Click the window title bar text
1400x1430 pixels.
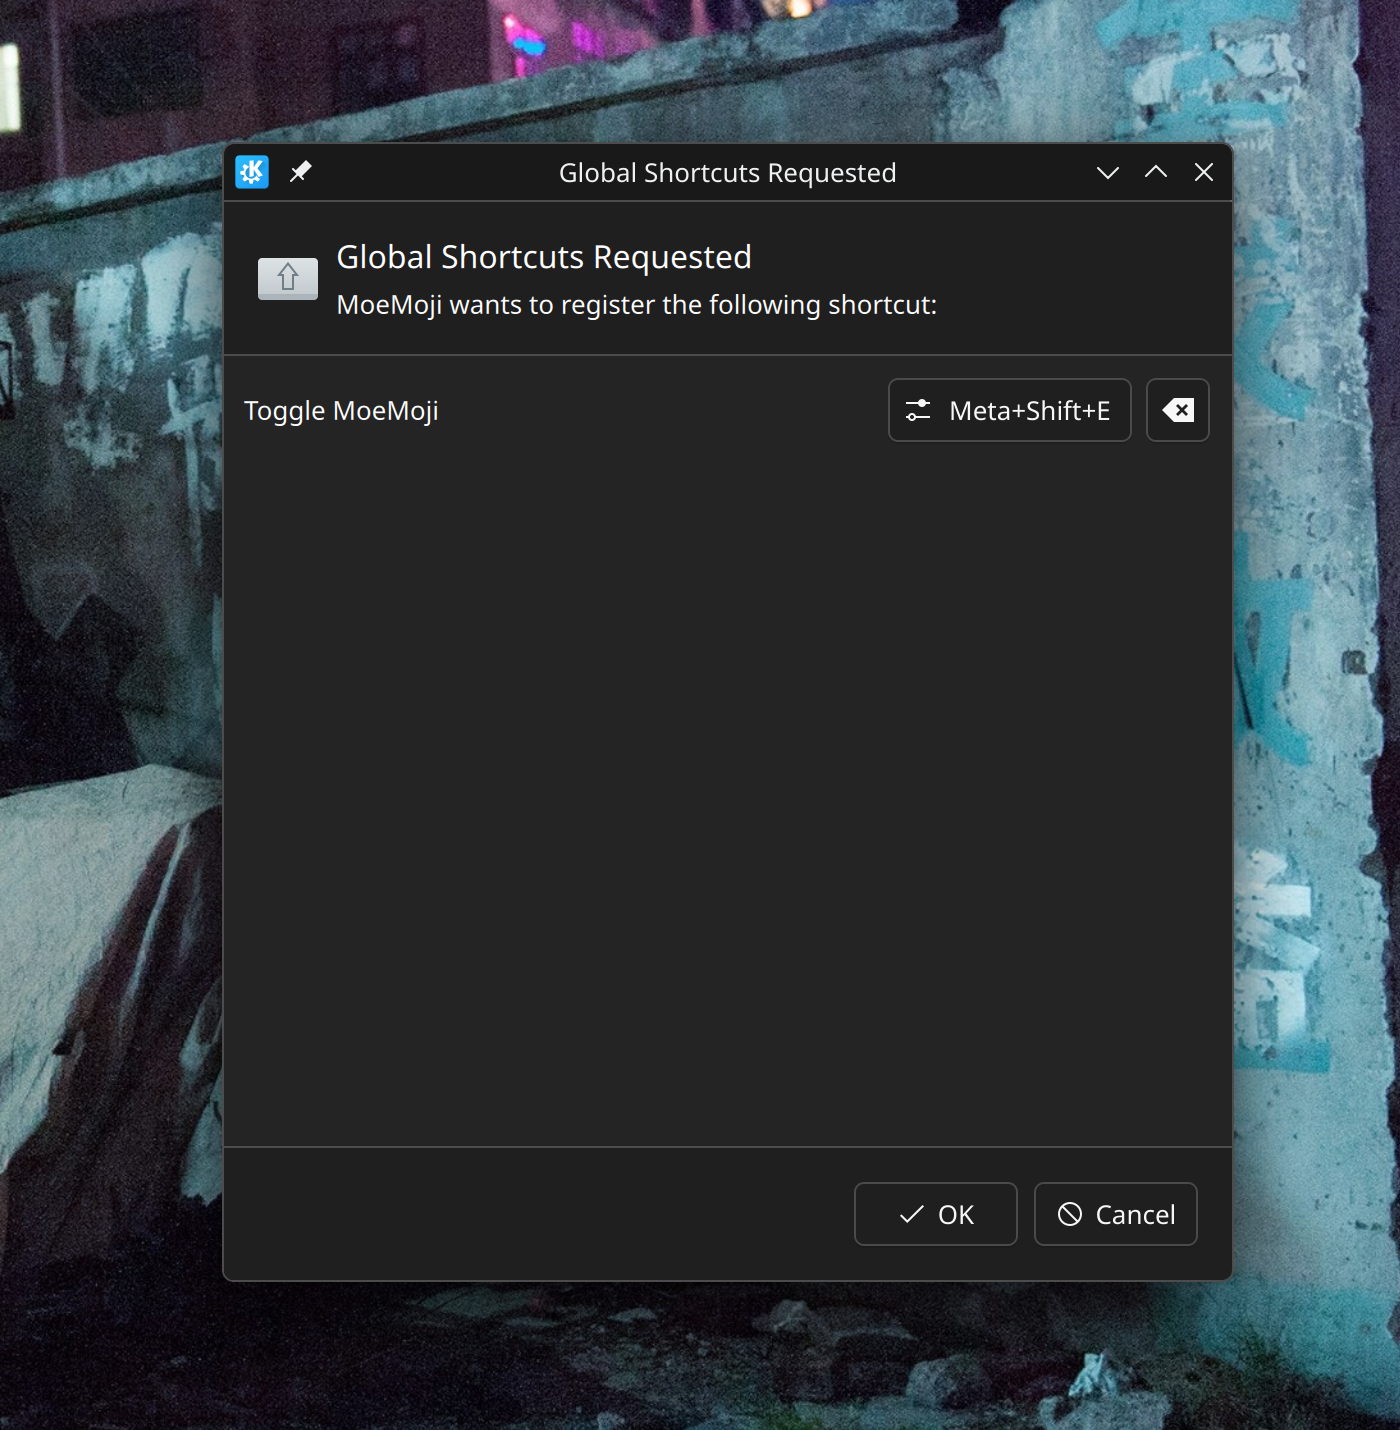click(x=727, y=173)
